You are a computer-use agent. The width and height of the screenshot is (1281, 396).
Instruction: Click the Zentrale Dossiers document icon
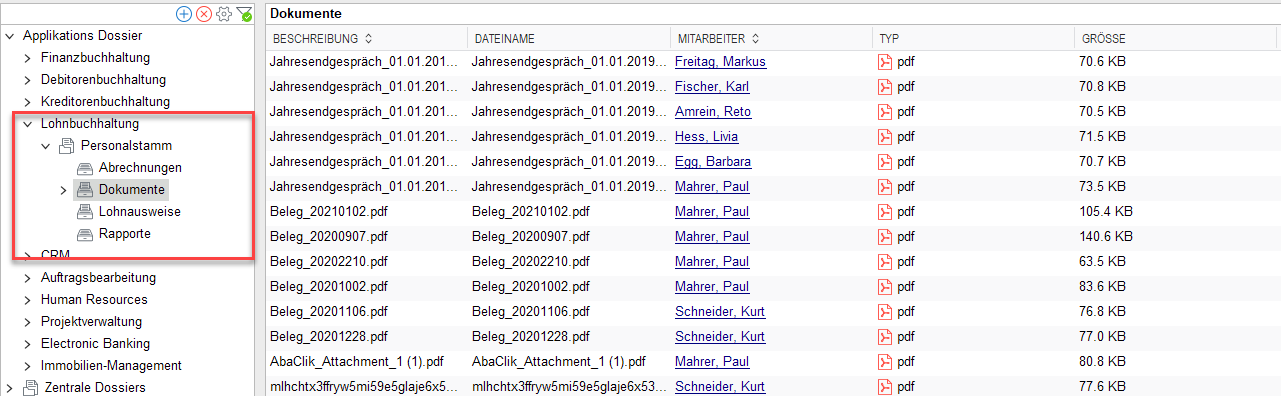(31, 387)
